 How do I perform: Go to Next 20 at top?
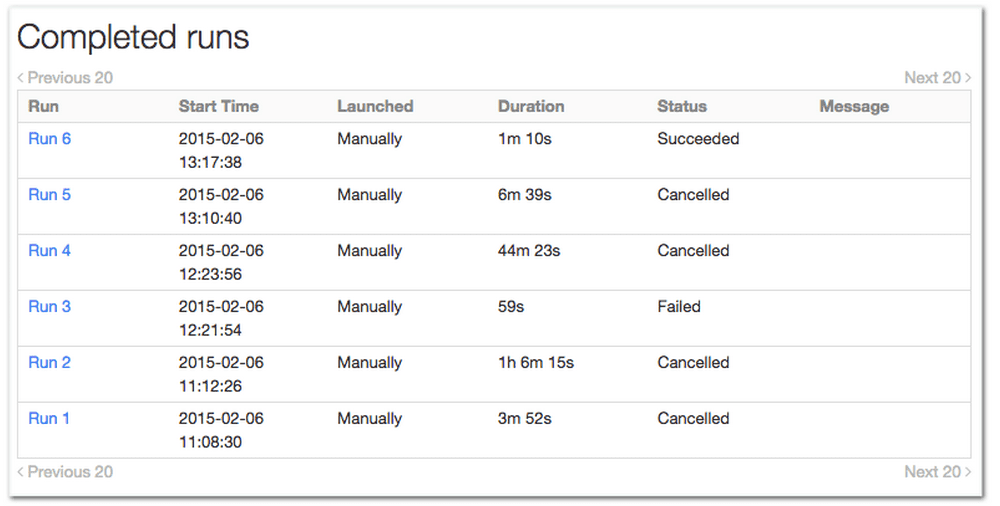(x=937, y=78)
